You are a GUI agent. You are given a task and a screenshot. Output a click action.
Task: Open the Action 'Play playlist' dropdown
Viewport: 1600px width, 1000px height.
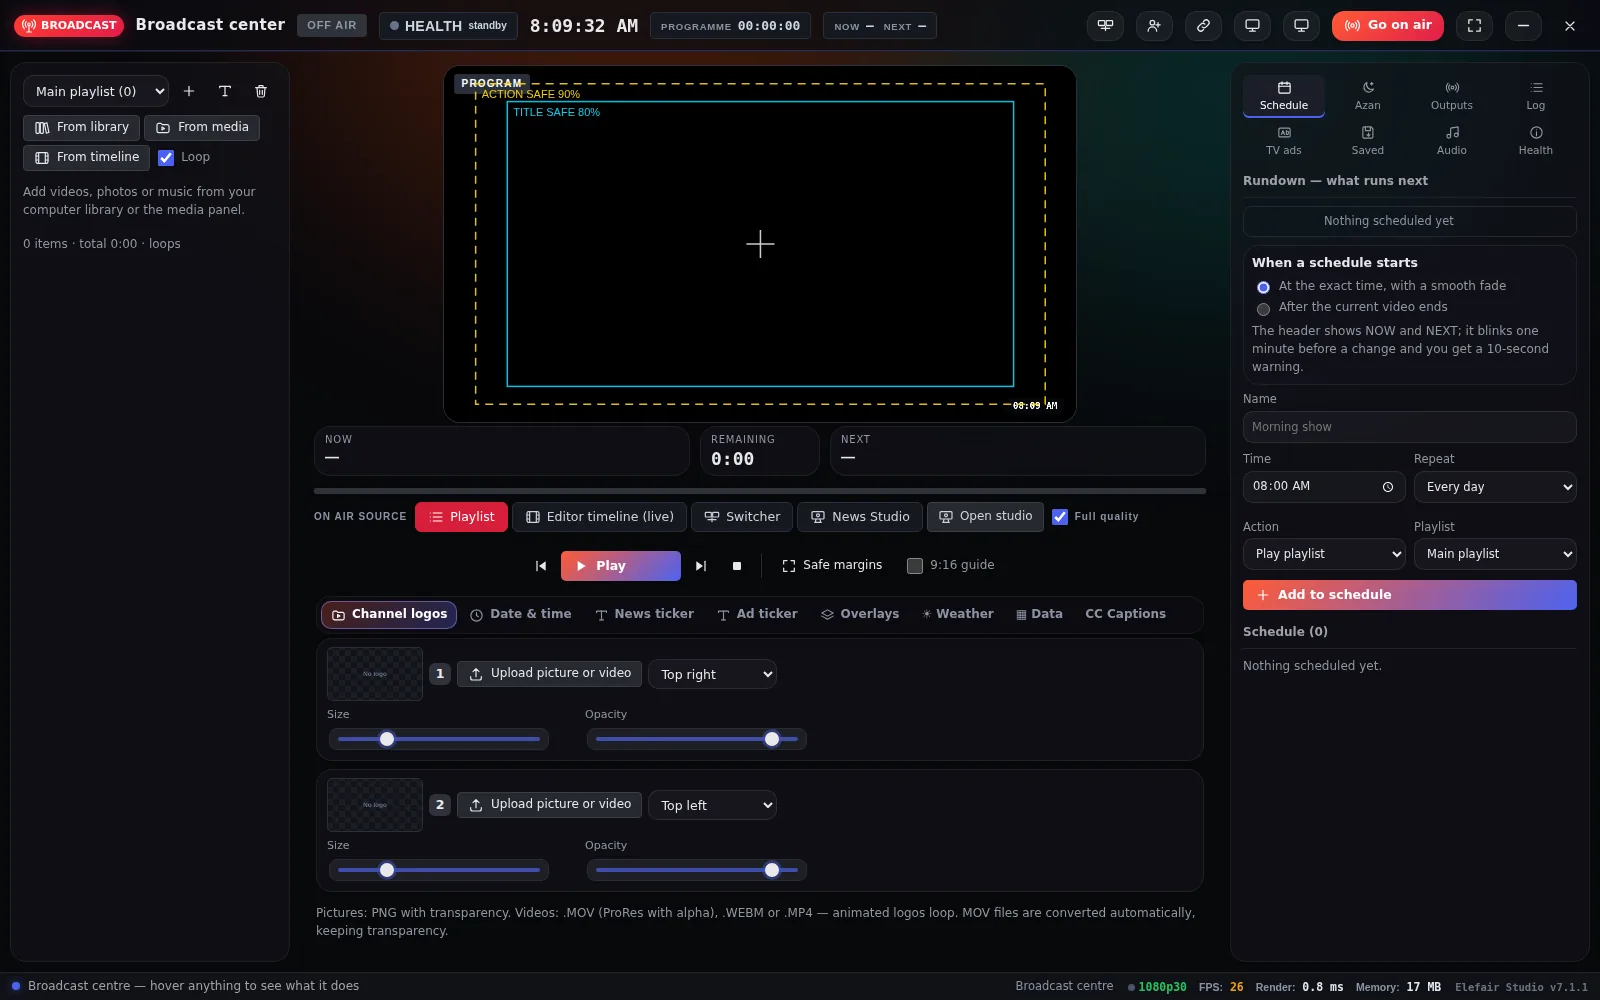pos(1324,554)
